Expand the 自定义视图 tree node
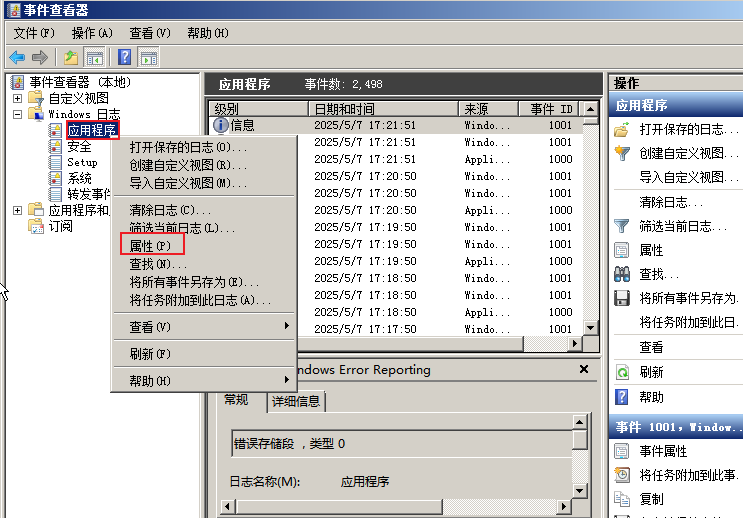 pos(18,99)
